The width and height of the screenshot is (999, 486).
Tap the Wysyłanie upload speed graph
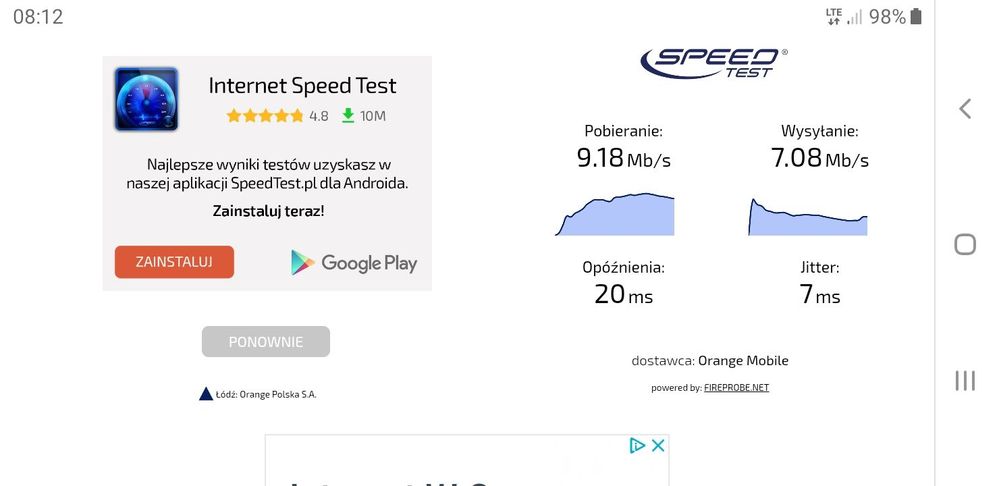pos(808,217)
